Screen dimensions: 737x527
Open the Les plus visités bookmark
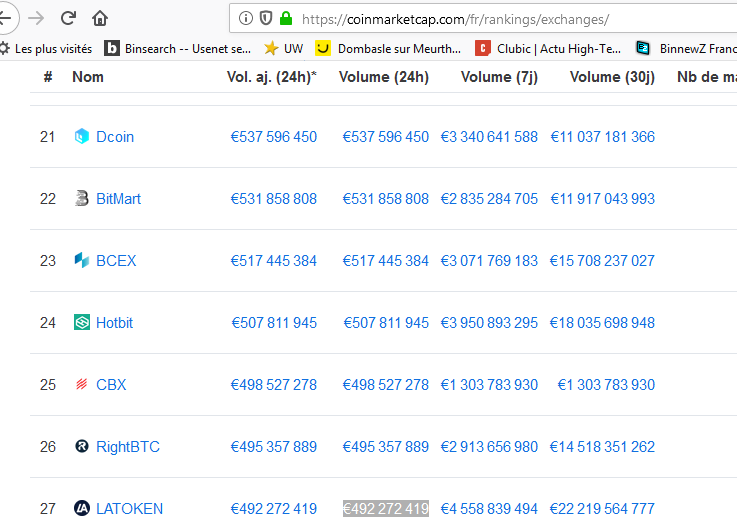(46, 48)
